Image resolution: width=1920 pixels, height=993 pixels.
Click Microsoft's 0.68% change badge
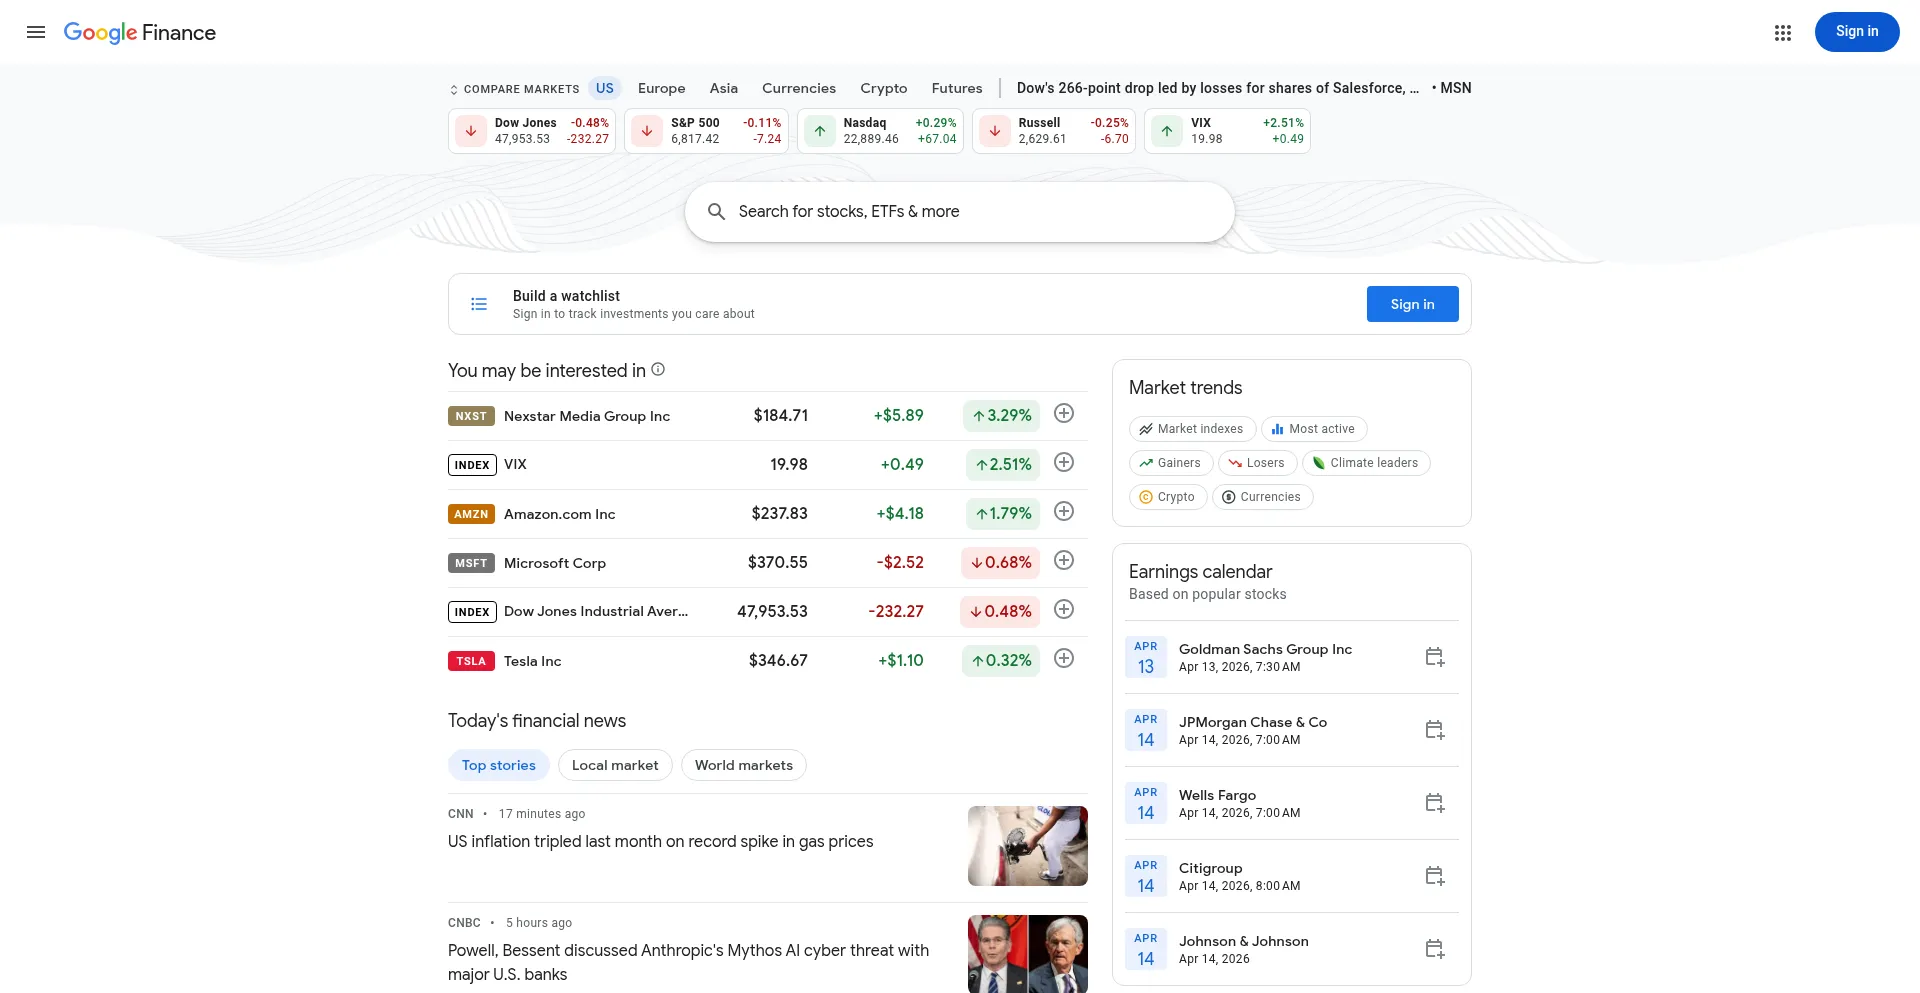(1000, 562)
